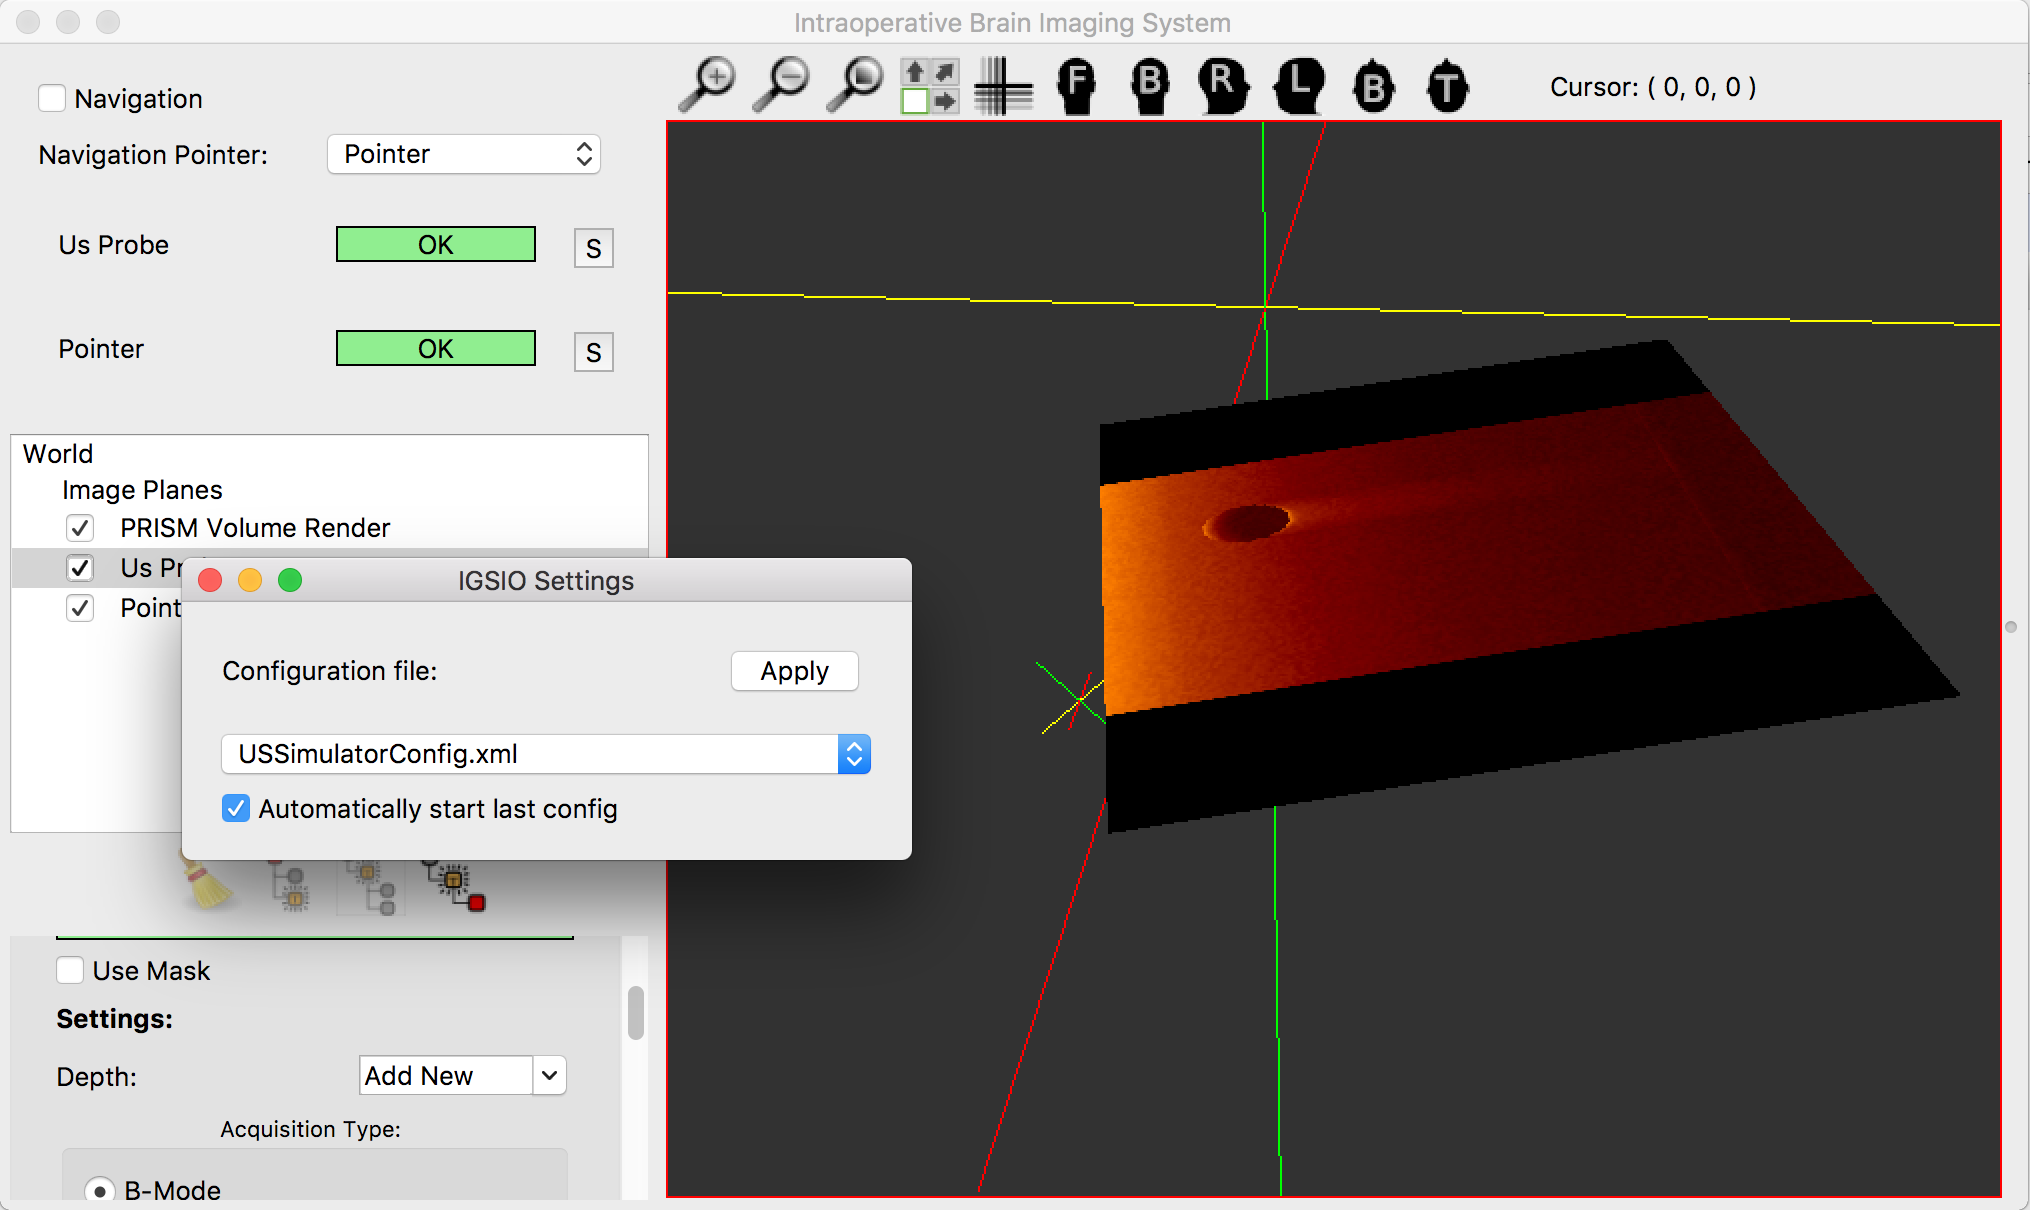Click the zoom out magnifier icon
This screenshot has height=1210, width=2030.
pyautogui.click(x=781, y=85)
